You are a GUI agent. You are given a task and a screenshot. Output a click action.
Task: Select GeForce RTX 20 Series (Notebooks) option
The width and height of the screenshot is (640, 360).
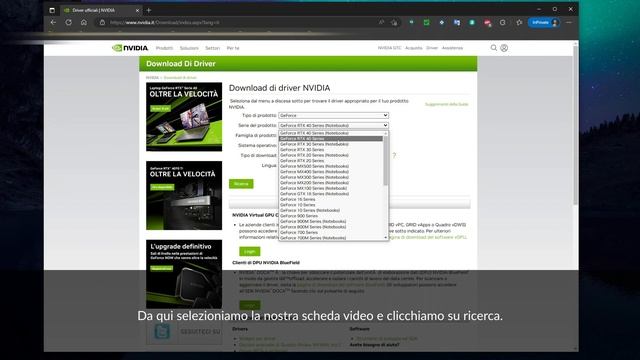click(331, 155)
